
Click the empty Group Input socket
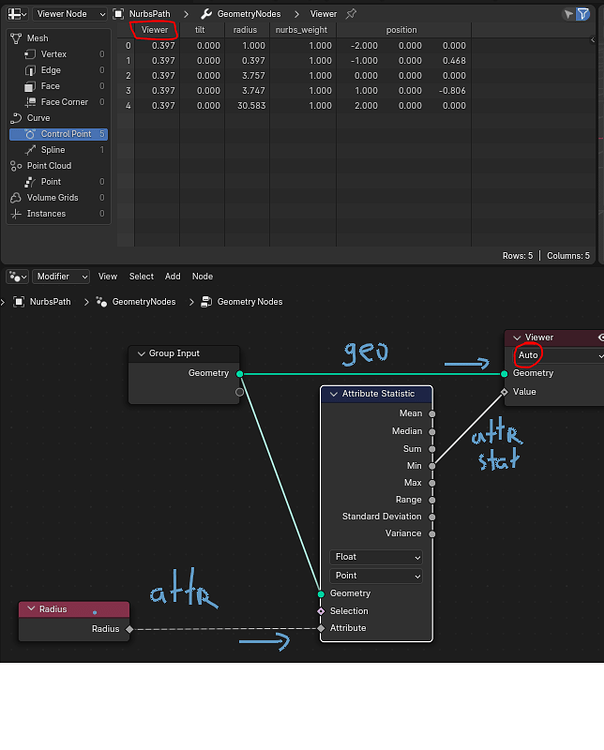240,392
